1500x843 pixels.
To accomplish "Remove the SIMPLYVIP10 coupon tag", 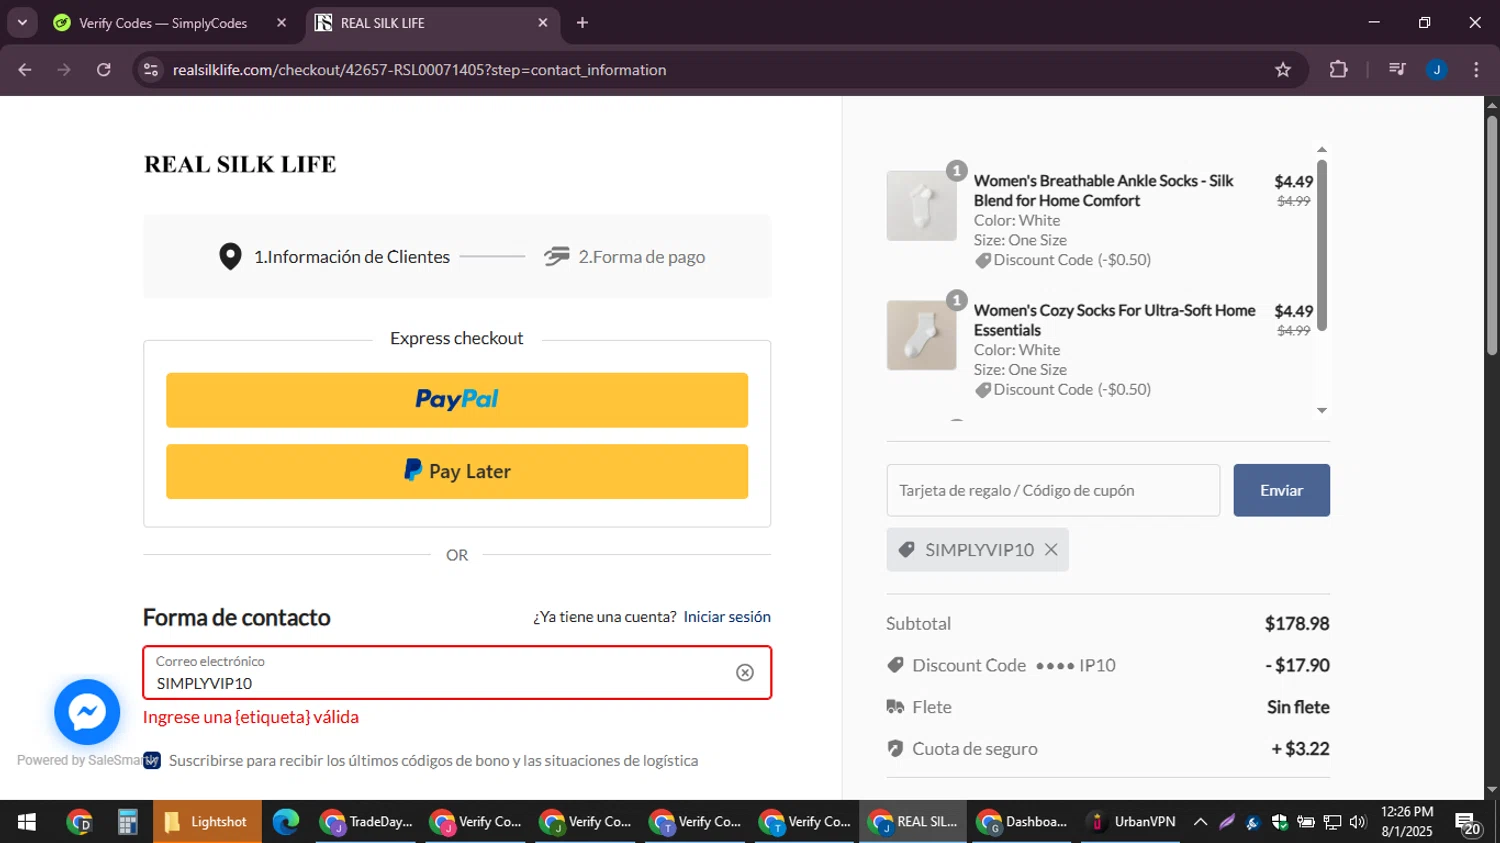I will pos(1051,550).
